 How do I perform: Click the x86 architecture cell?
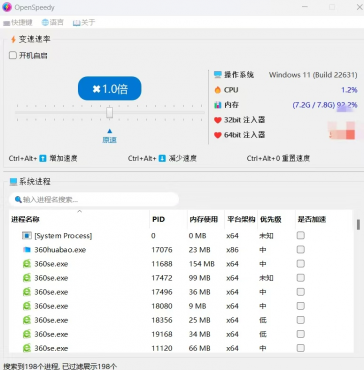click(x=232, y=250)
